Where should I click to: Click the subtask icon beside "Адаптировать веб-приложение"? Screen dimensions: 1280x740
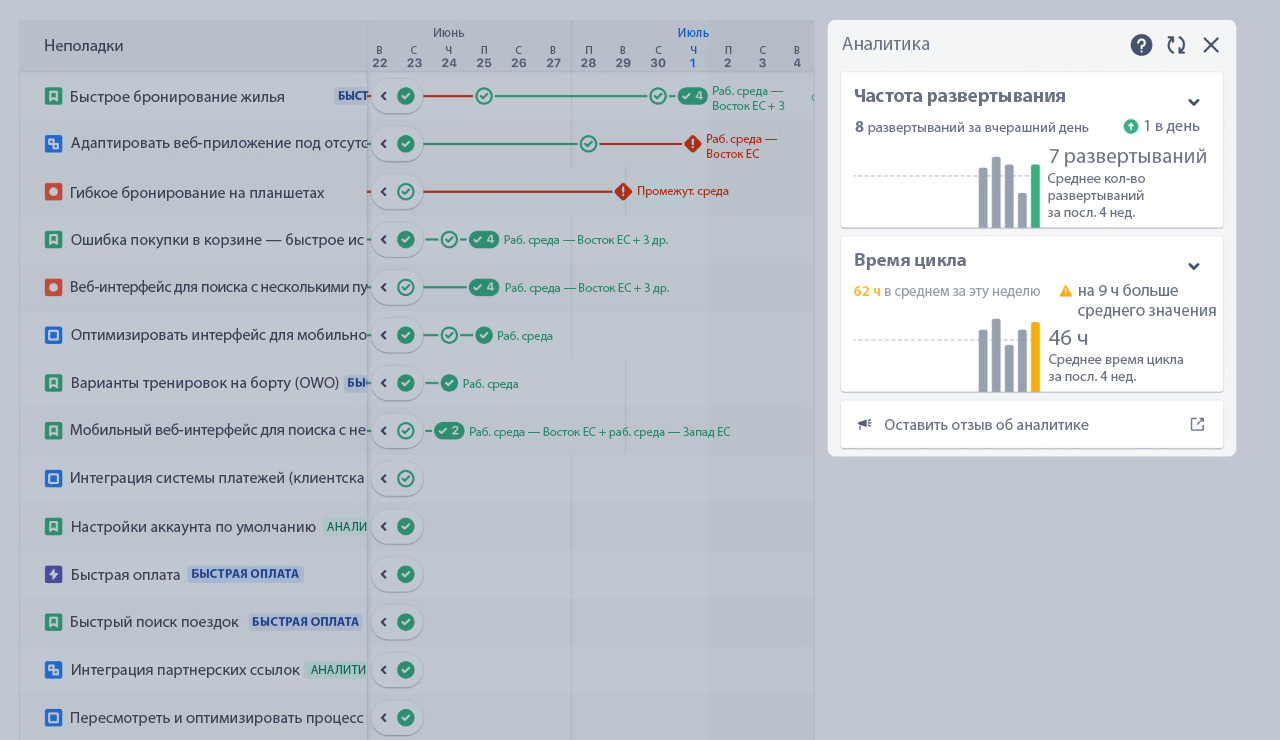coord(53,144)
